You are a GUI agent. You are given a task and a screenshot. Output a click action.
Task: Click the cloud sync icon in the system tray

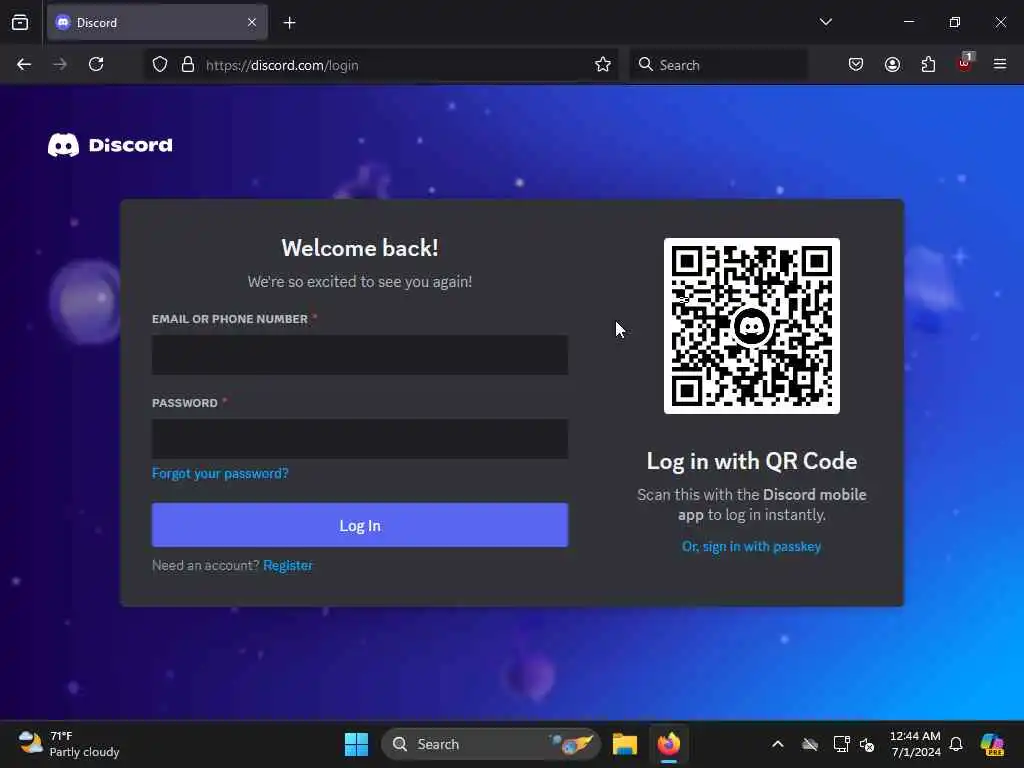[x=810, y=744]
